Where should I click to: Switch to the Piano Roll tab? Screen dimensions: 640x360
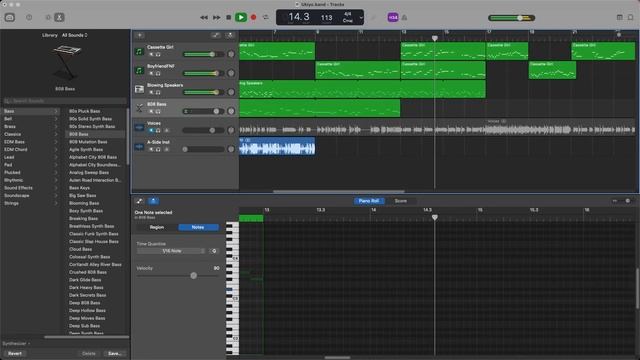coord(369,201)
